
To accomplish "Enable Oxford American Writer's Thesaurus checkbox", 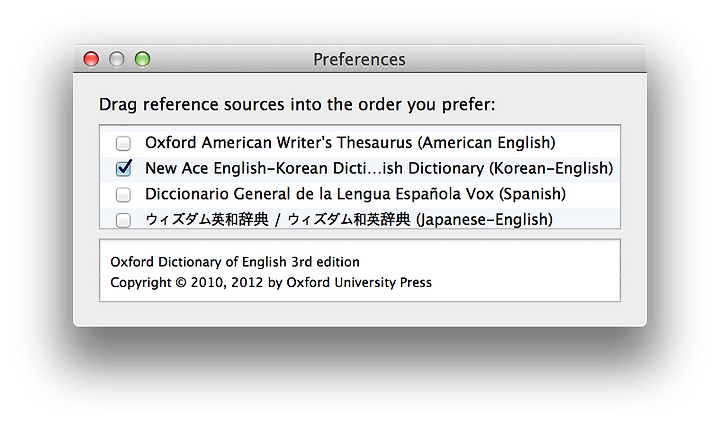I will (123, 143).
